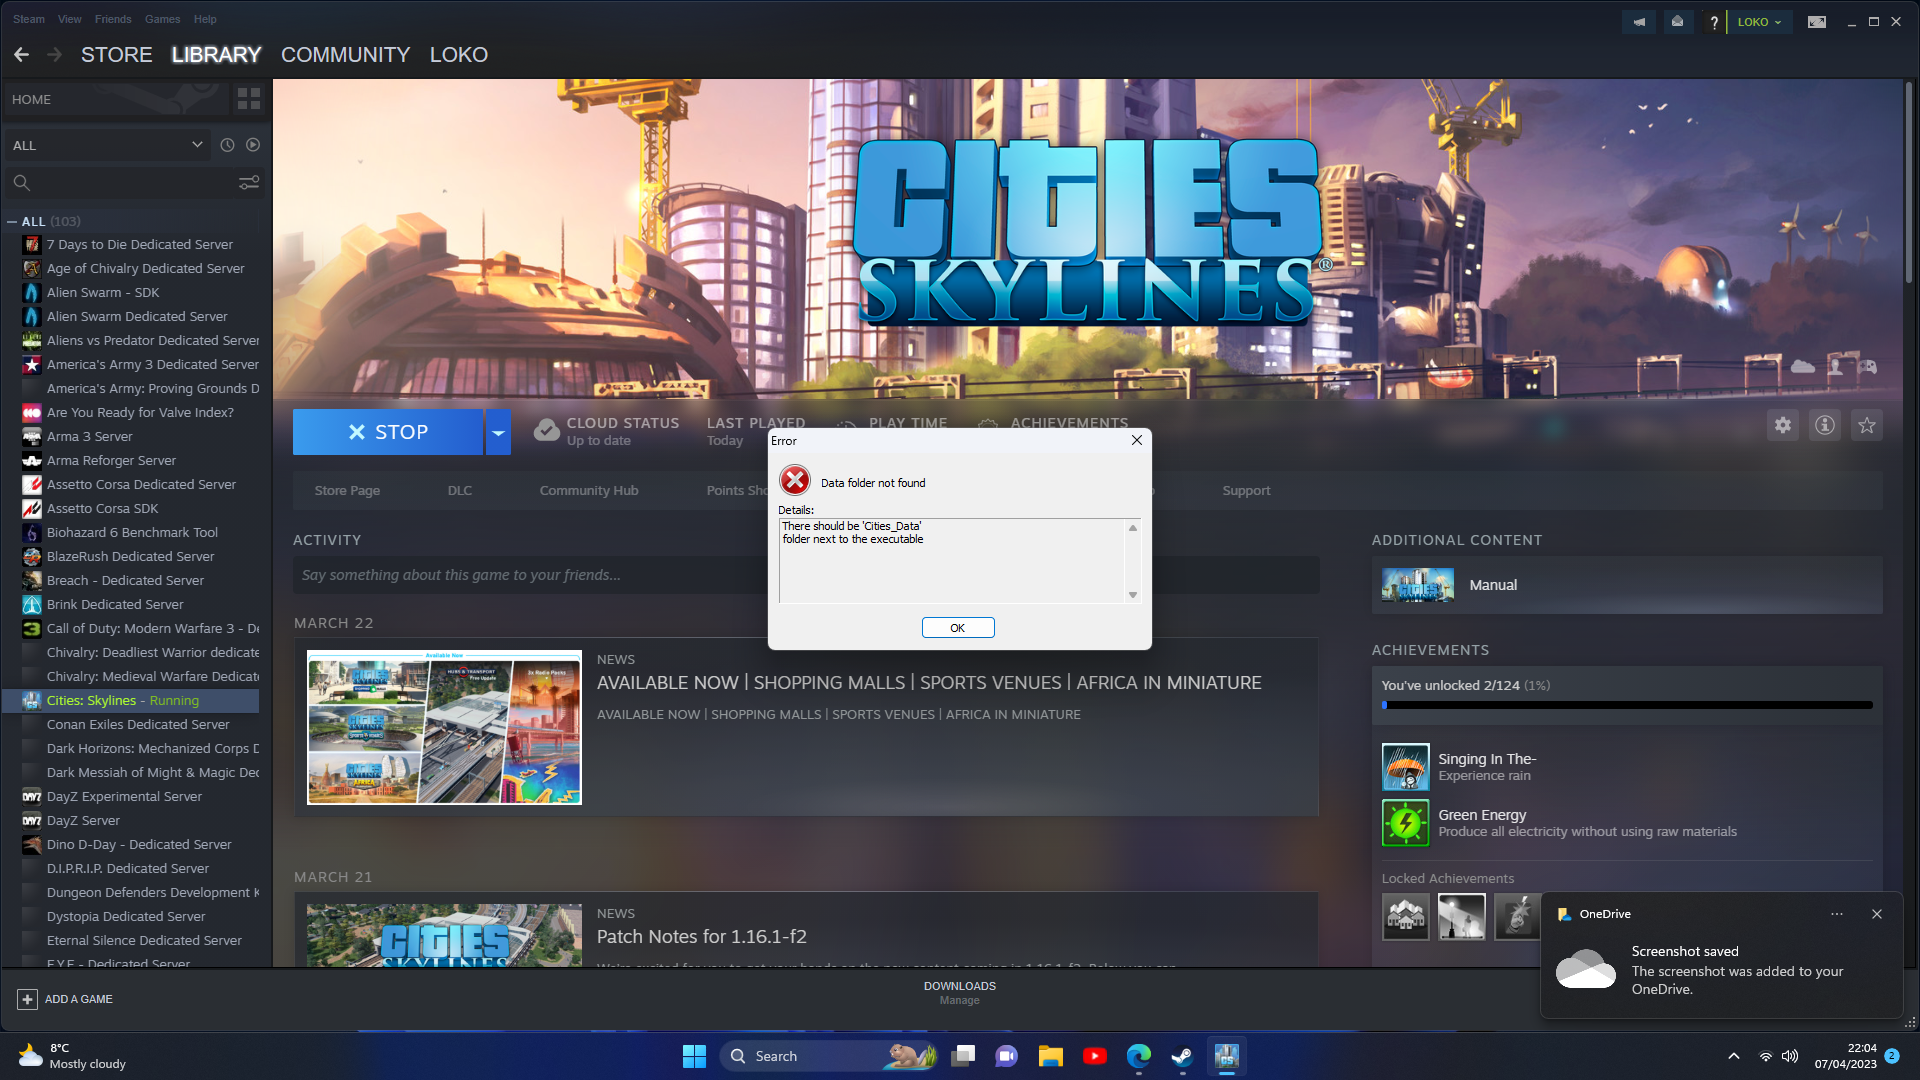
Task: Open Microsoft Edge from taskbar
Action: pyautogui.click(x=1138, y=1056)
